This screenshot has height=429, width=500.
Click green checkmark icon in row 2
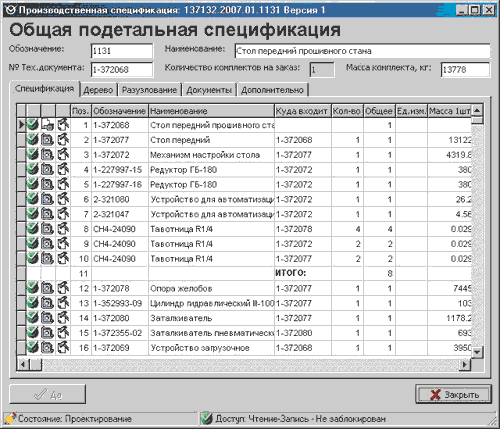click(33, 140)
